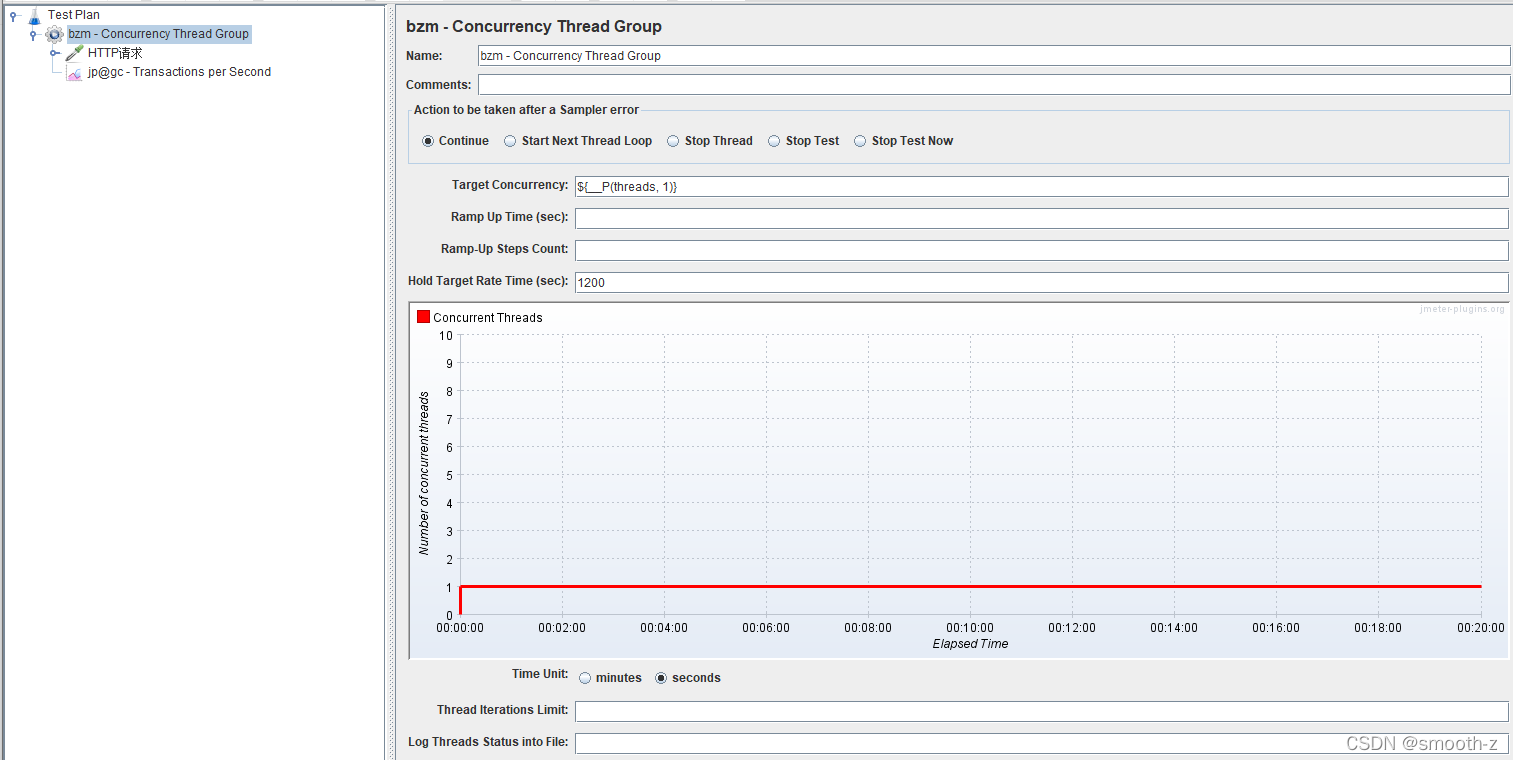This screenshot has height=760, width=1513.
Task: Collapse the Concurrency Thread Group tree node
Action: [x=33, y=34]
